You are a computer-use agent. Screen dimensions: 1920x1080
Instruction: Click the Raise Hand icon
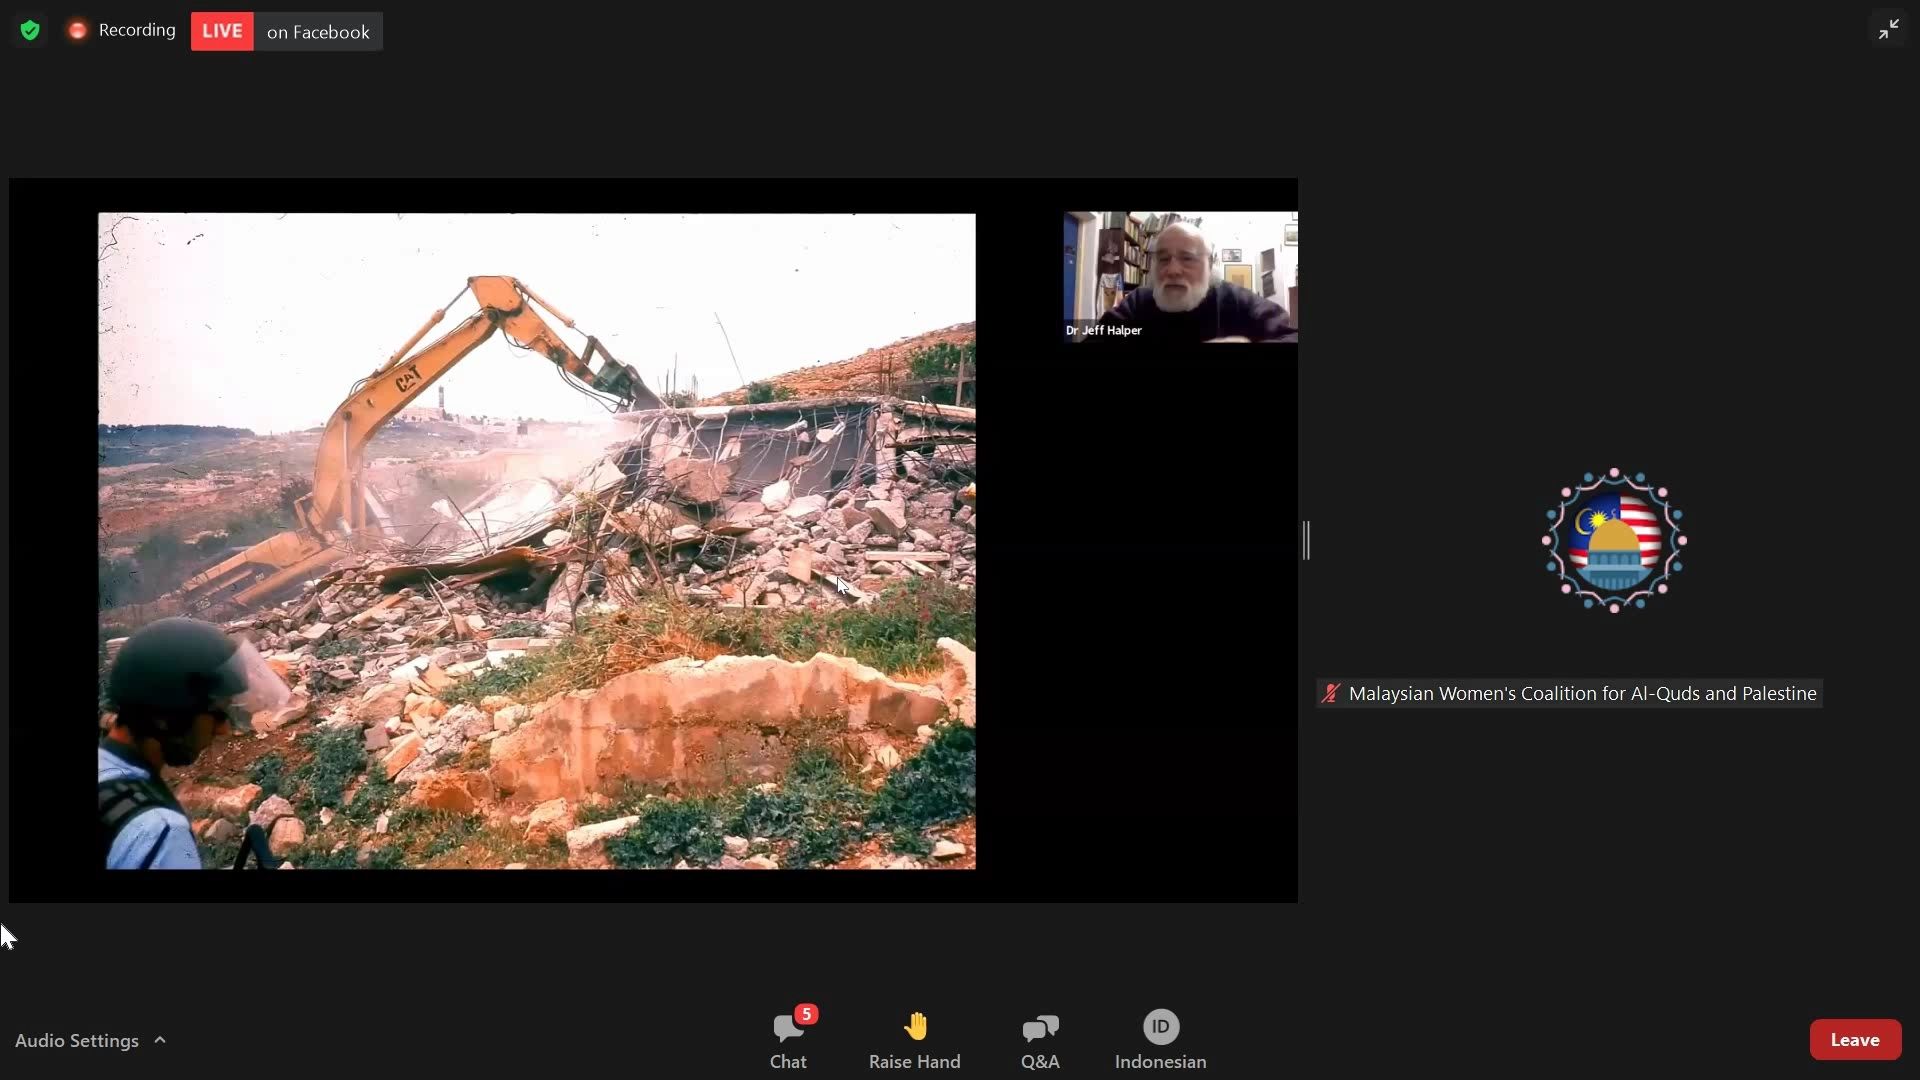(x=914, y=1027)
